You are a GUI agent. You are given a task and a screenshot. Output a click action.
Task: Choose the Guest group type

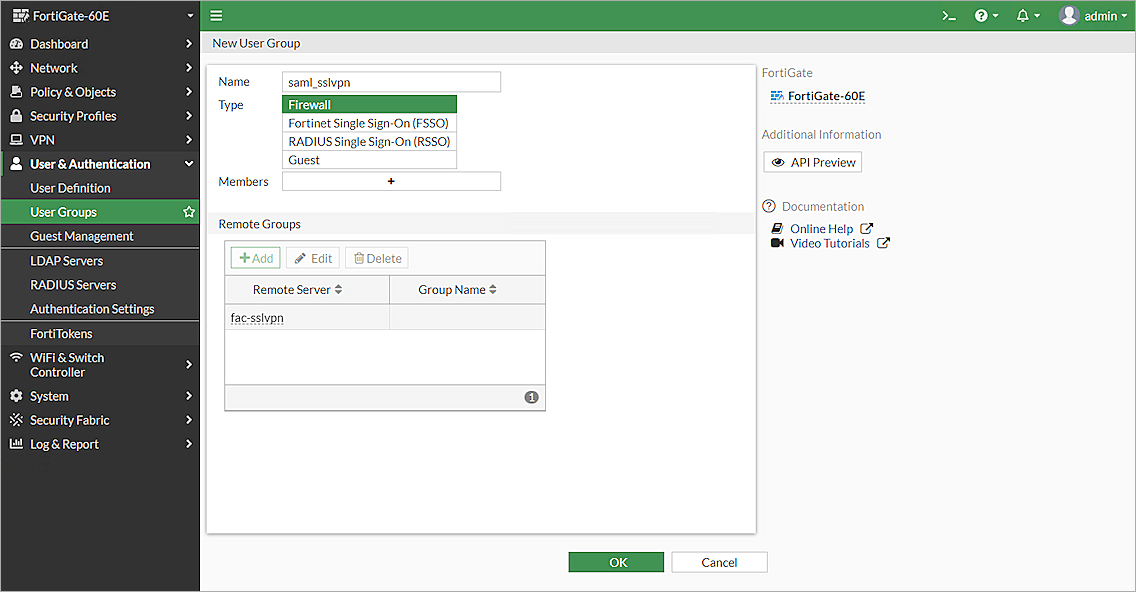coord(369,160)
